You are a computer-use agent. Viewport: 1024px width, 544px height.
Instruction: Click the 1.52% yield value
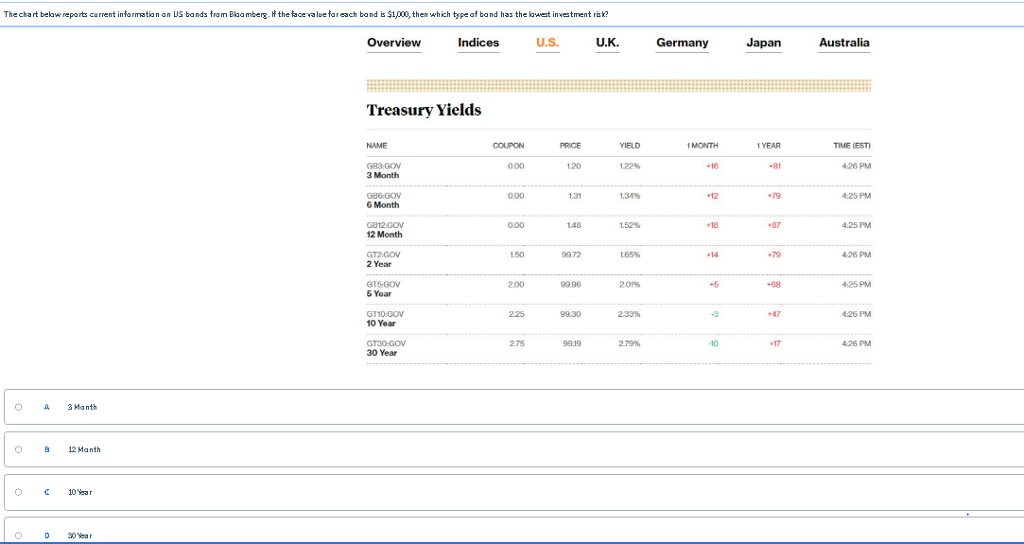(x=630, y=225)
